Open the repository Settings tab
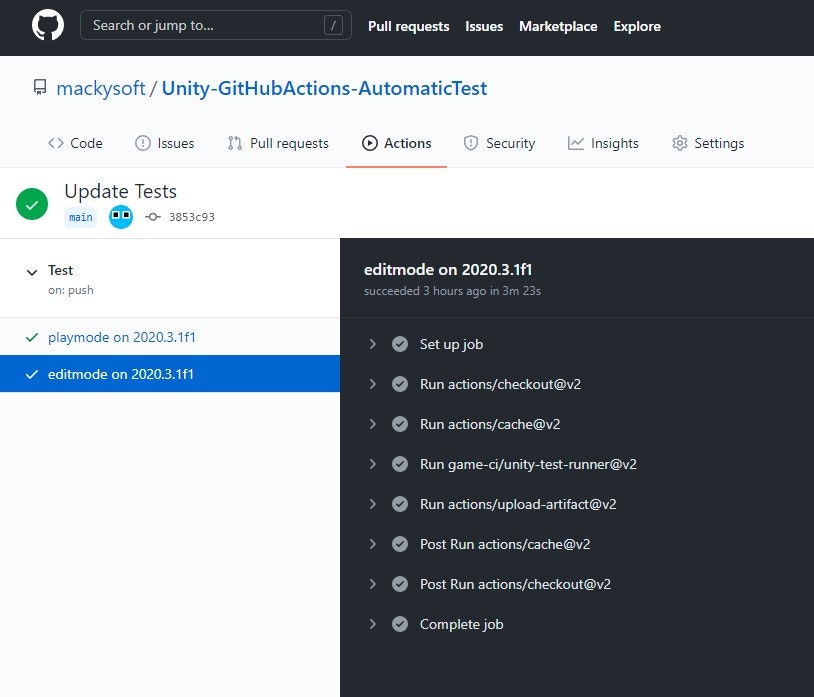Viewport: 814px width, 697px height. point(708,143)
